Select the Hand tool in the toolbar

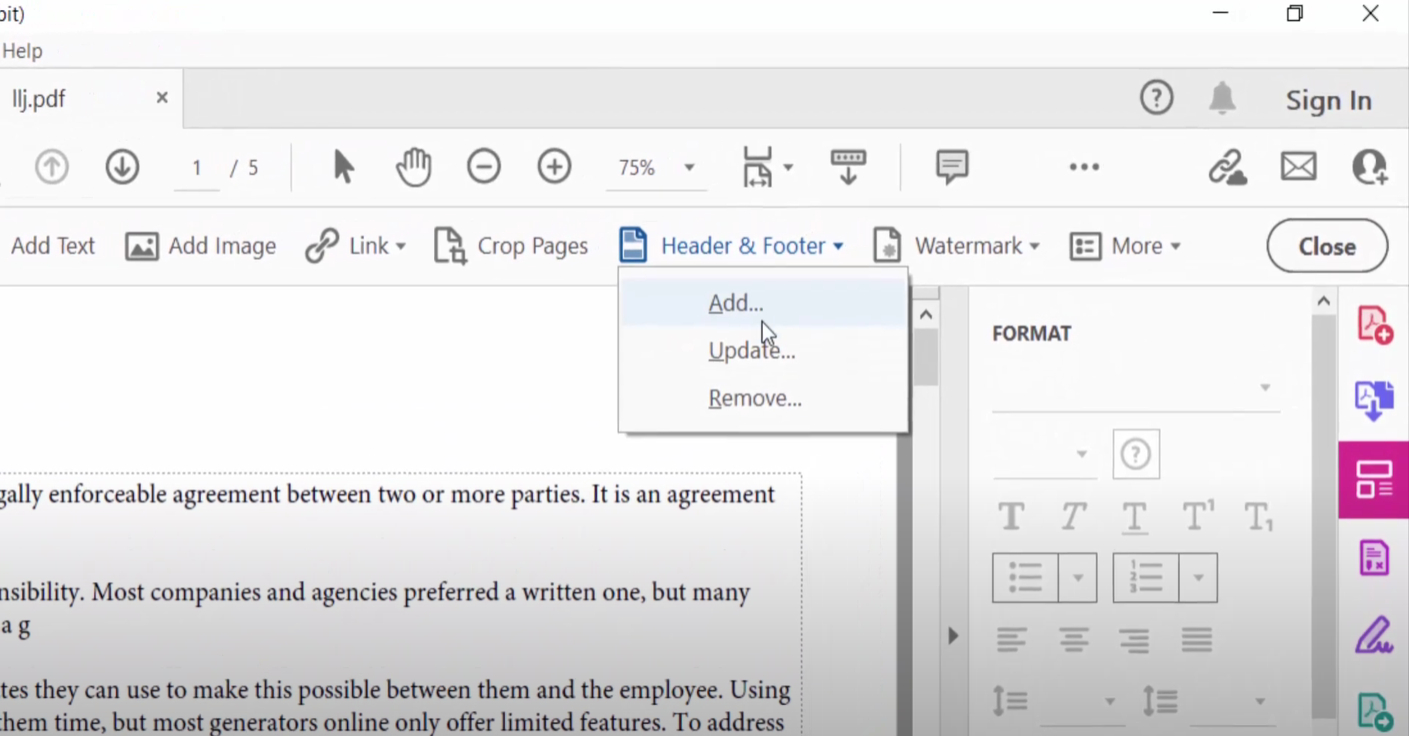pyautogui.click(x=413, y=167)
